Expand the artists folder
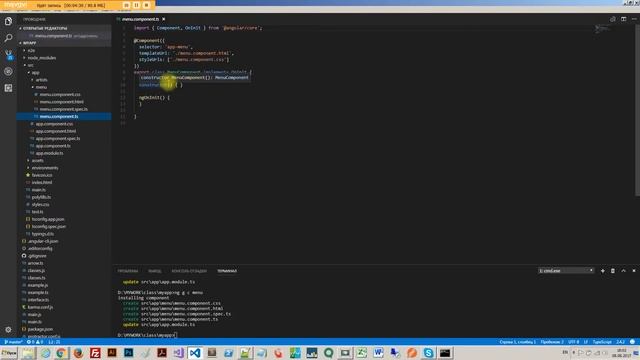Image resolution: width=640 pixels, height=360 pixels. pos(41,80)
